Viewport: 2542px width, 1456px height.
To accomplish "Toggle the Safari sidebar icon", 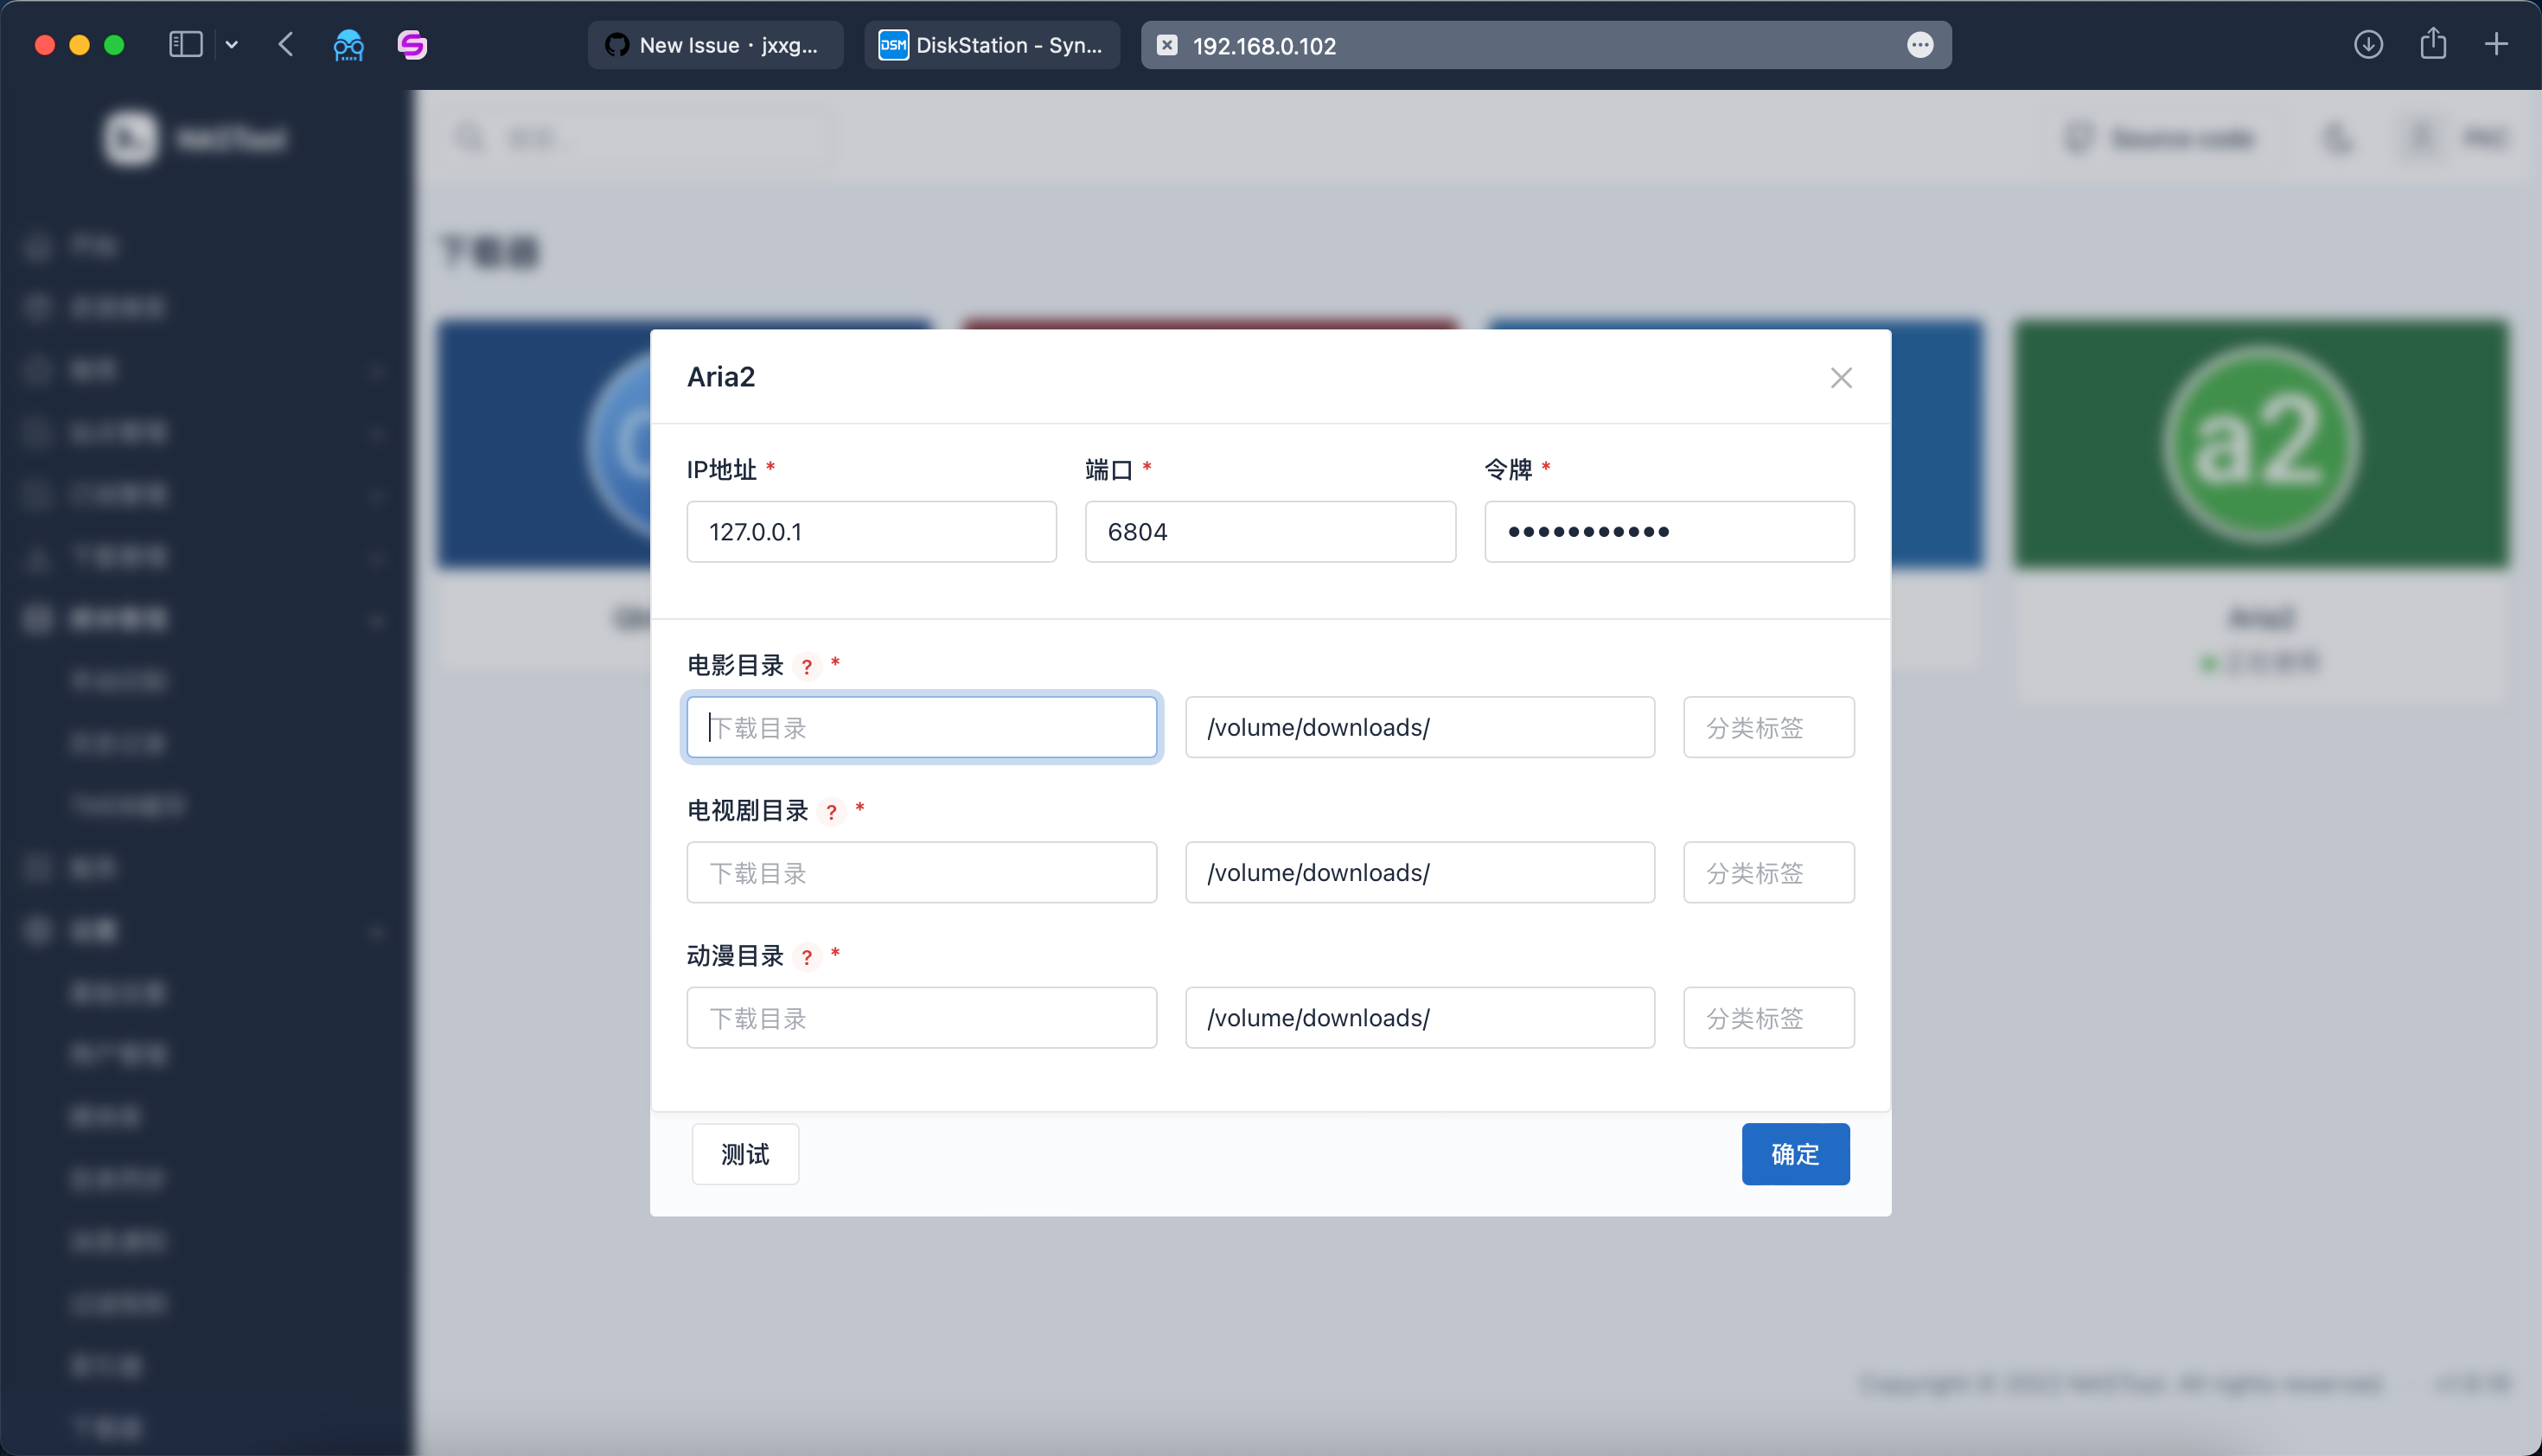I will [186, 45].
